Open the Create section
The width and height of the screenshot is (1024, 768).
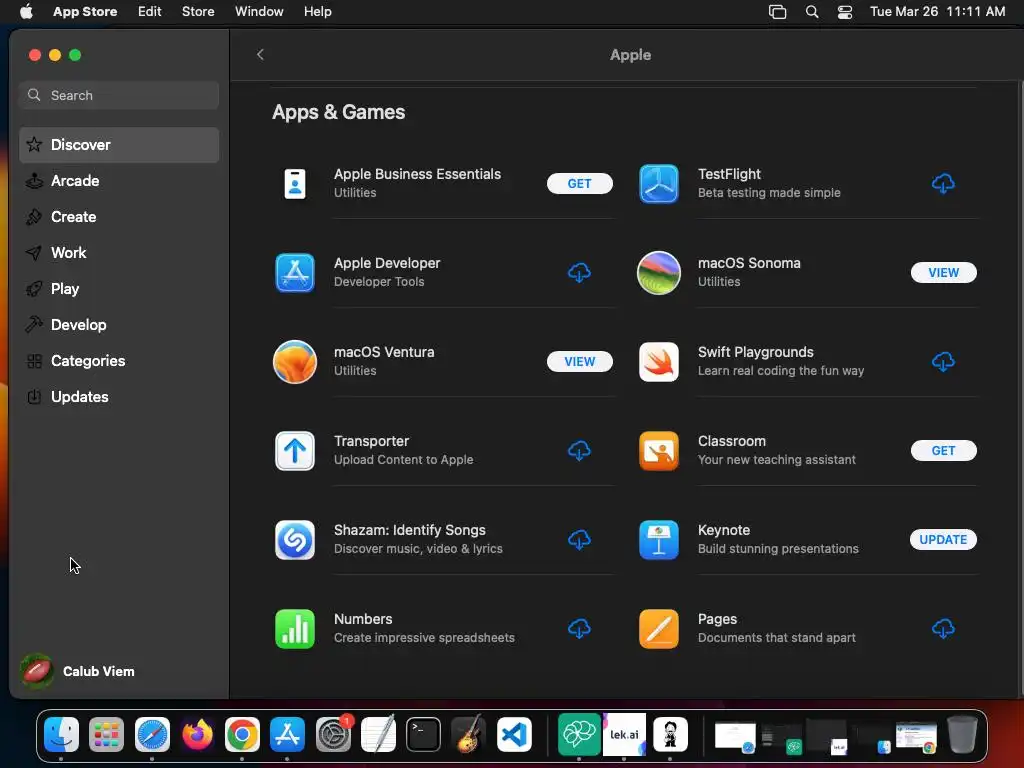point(119,216)
